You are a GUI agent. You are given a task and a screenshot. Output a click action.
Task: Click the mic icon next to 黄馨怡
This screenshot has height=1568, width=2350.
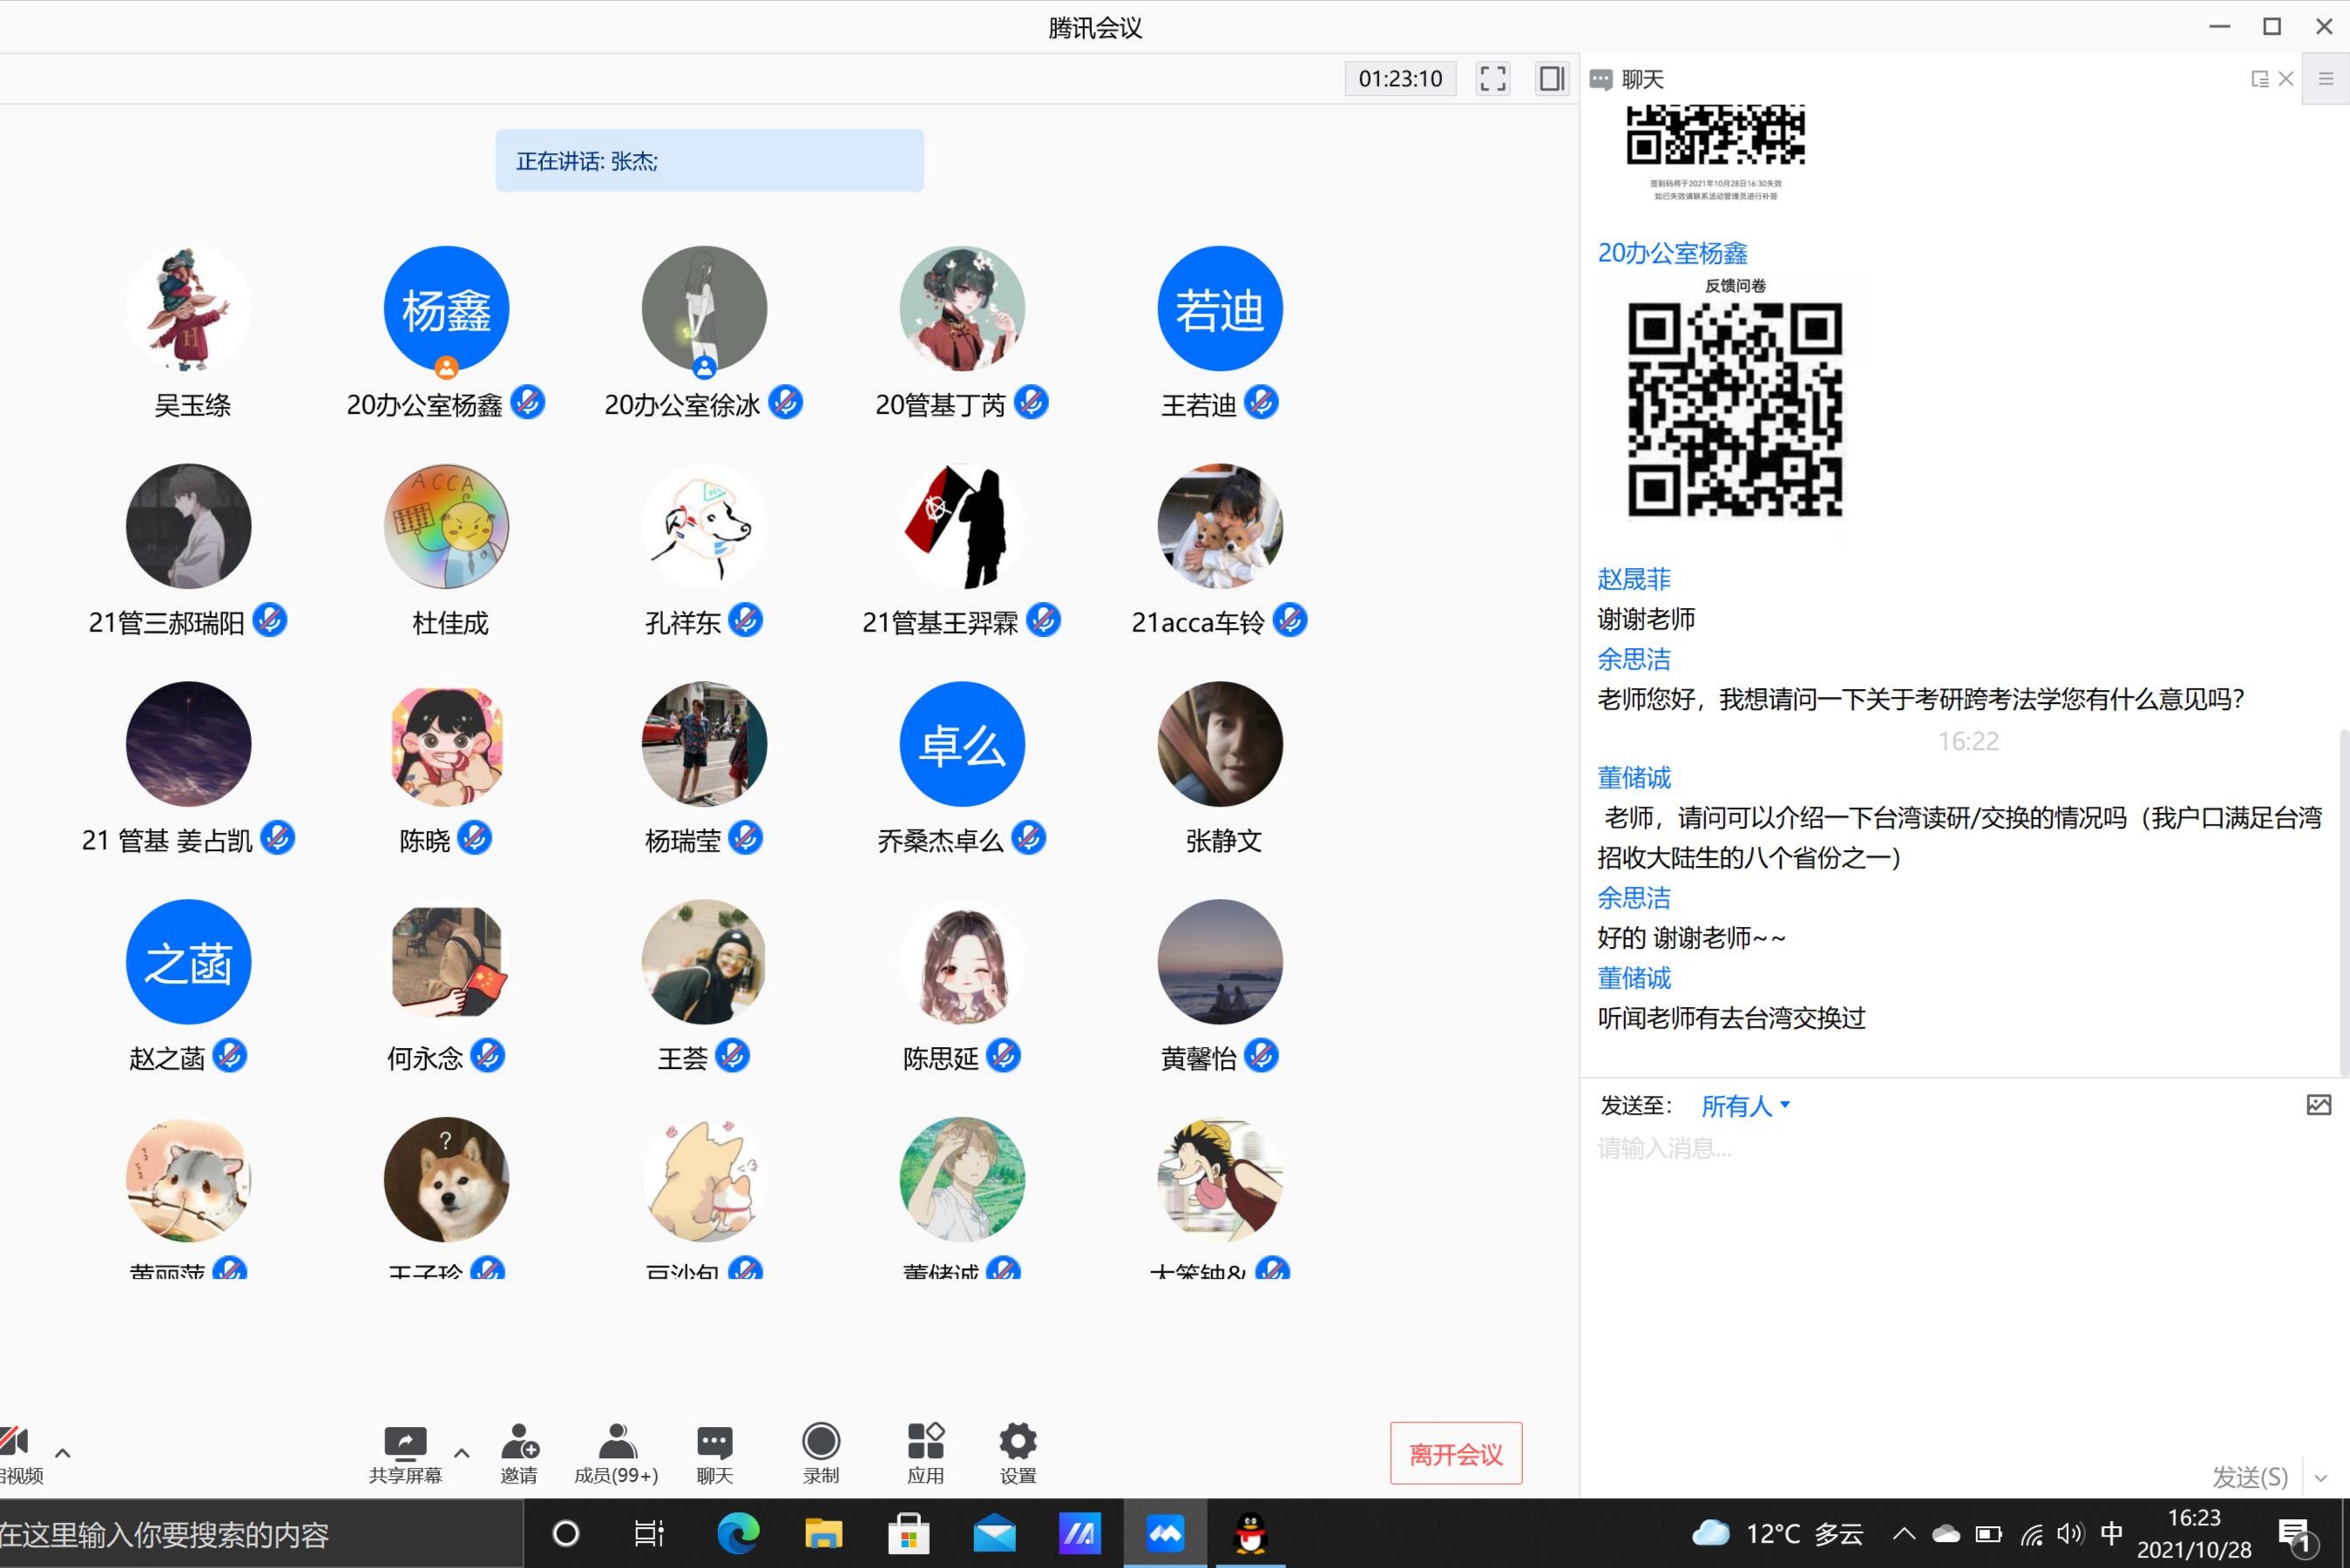coord(1261,1055)
